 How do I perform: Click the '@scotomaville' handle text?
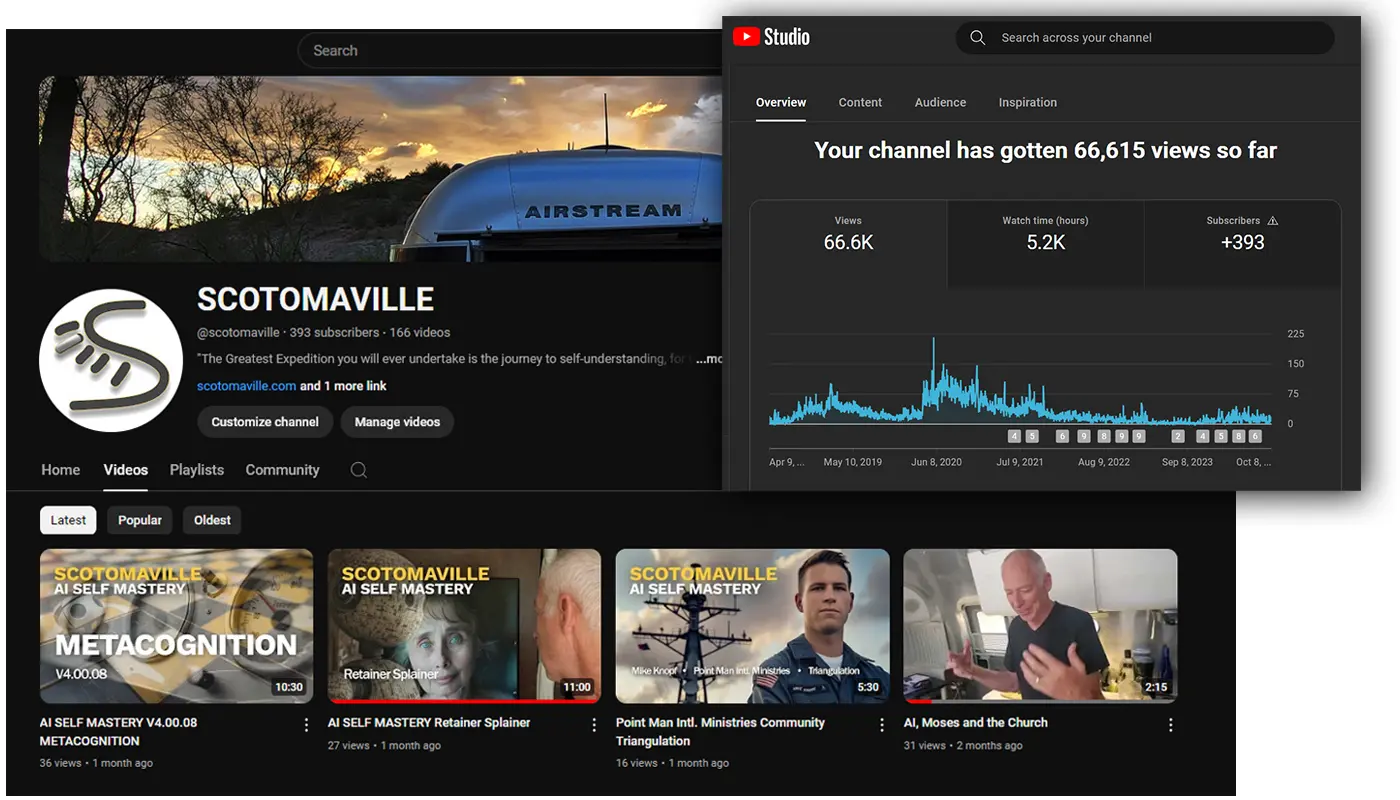tap(238, 332)
